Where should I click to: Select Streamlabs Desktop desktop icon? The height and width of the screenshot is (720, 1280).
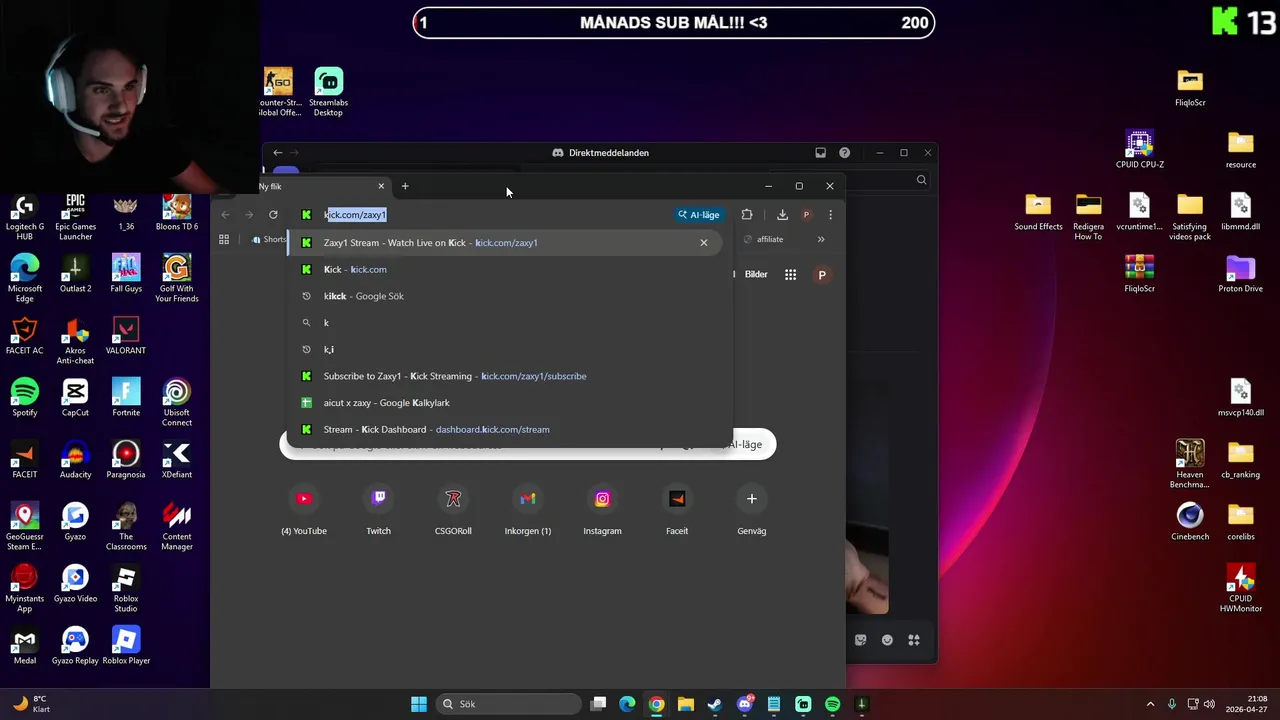point(328,92)
